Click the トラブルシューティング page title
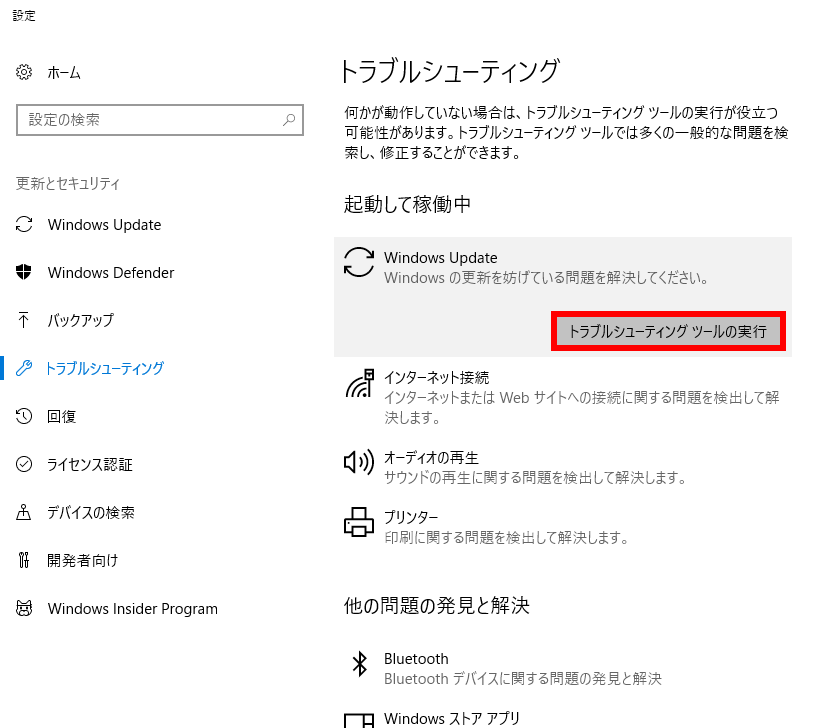The width and height of the screenshot is (838, 728). coord(449,71)
